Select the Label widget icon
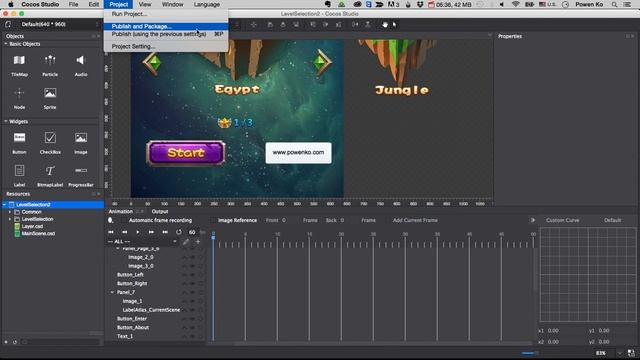Image resolution: width=640 pixels, height=360 pixels. [x=19, y=170]
